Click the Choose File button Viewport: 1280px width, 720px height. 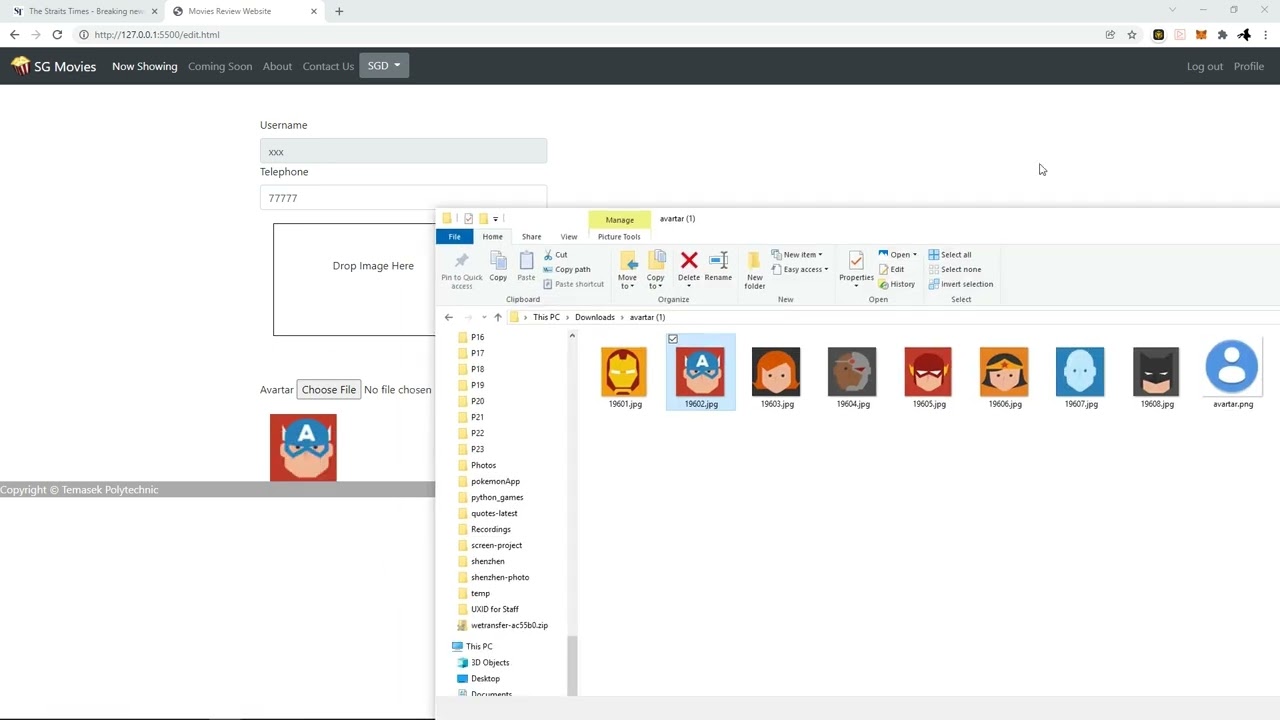(x=329, y=390)
